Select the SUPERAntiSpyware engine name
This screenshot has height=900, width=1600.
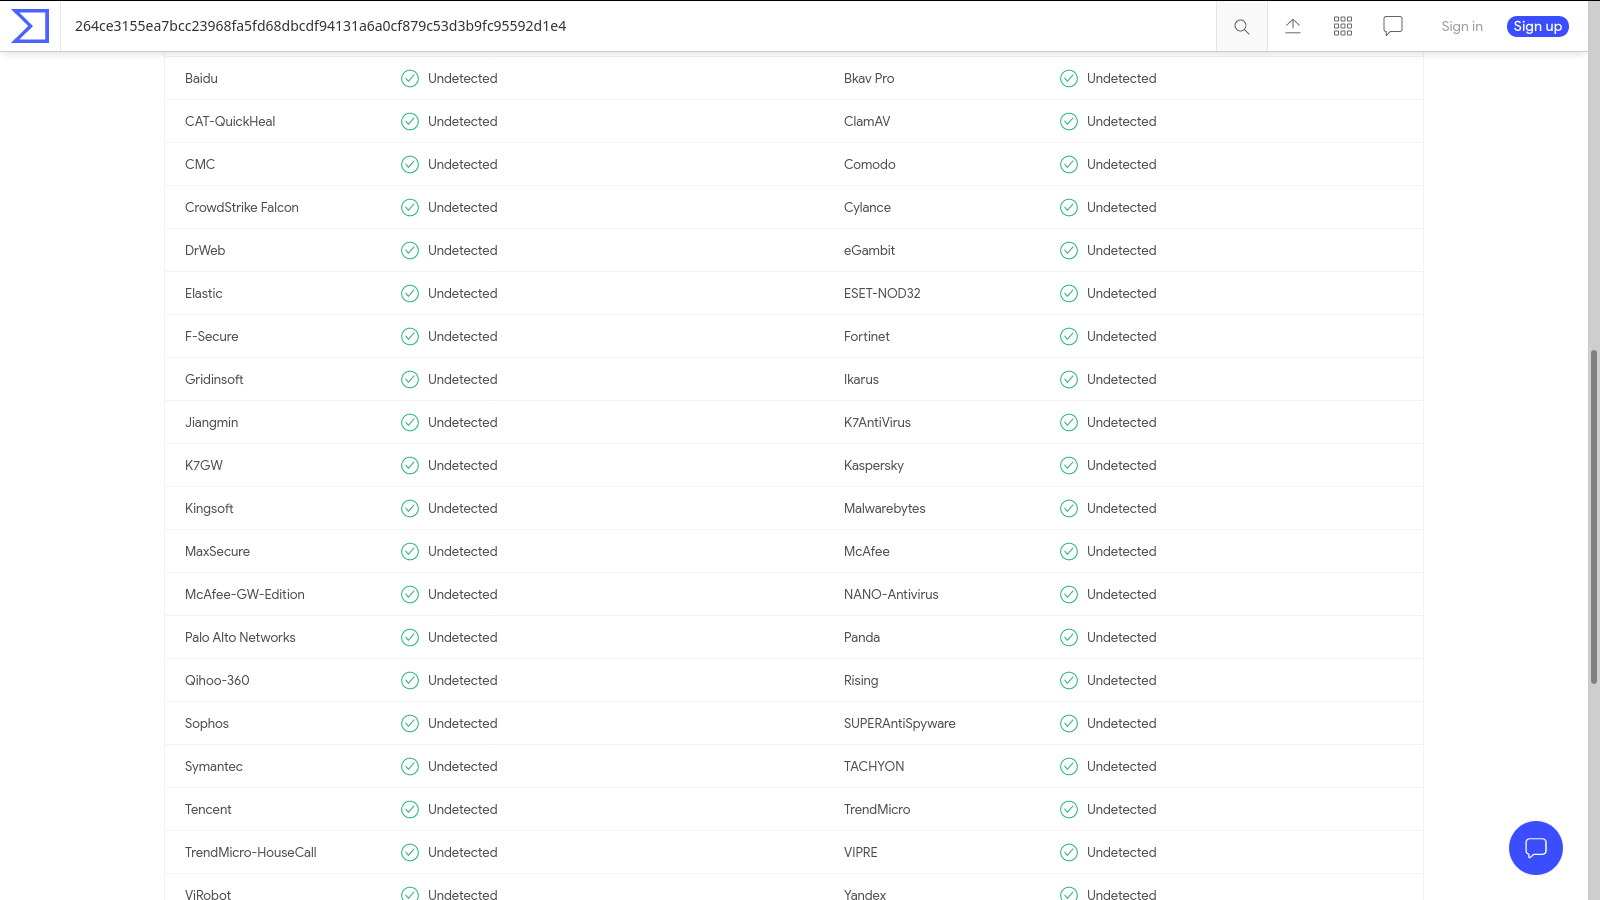900,723
